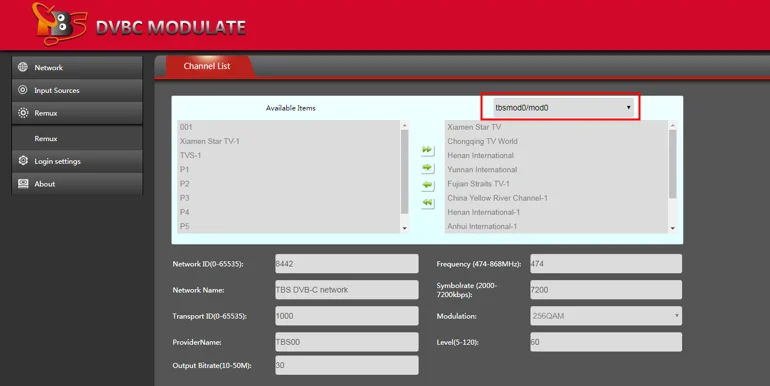Click the Remux gear icon
This screenshot has width=770, height=386.
[x=23, y=112]
